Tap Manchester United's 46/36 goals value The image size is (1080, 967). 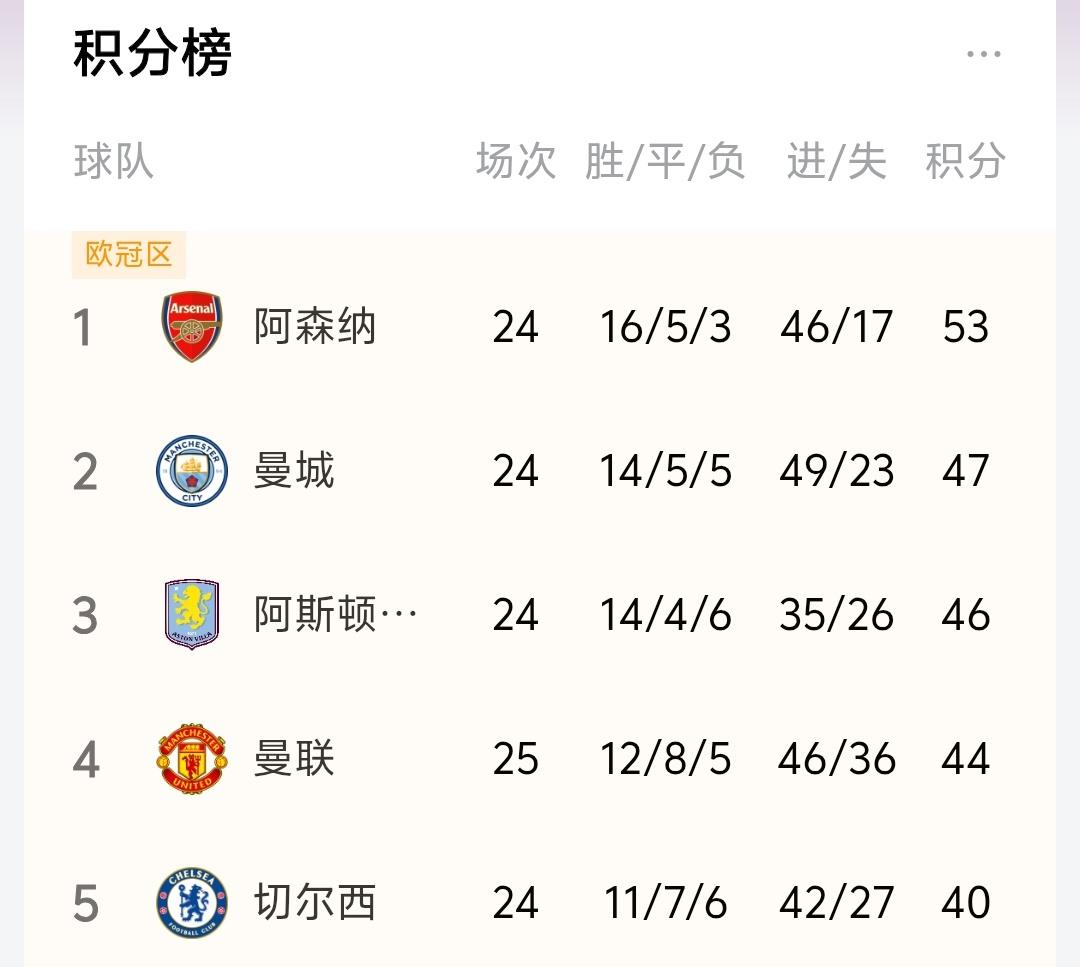pyautogui.click(x=837, y=759)
